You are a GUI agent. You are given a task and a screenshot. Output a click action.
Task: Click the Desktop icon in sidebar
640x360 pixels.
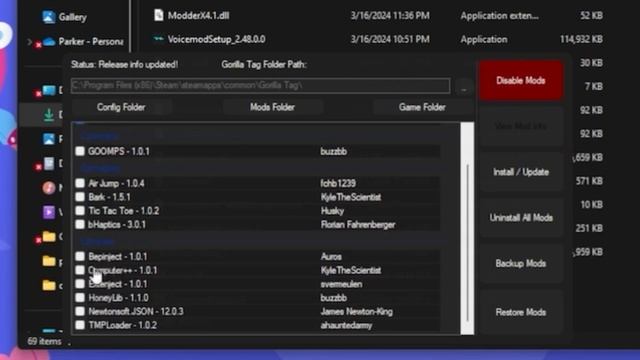49,90
